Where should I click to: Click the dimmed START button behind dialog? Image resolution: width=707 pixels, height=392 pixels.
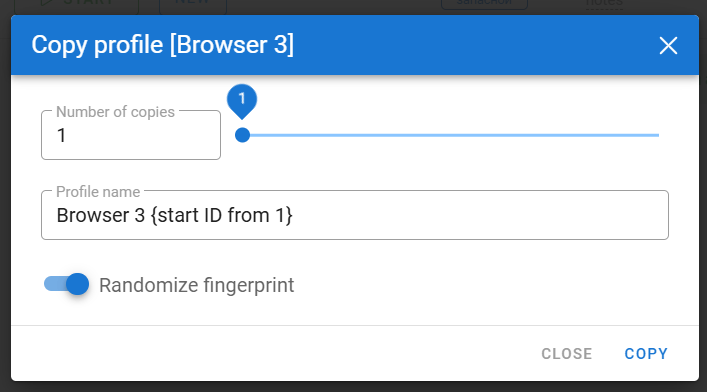[x=77, y=5]
